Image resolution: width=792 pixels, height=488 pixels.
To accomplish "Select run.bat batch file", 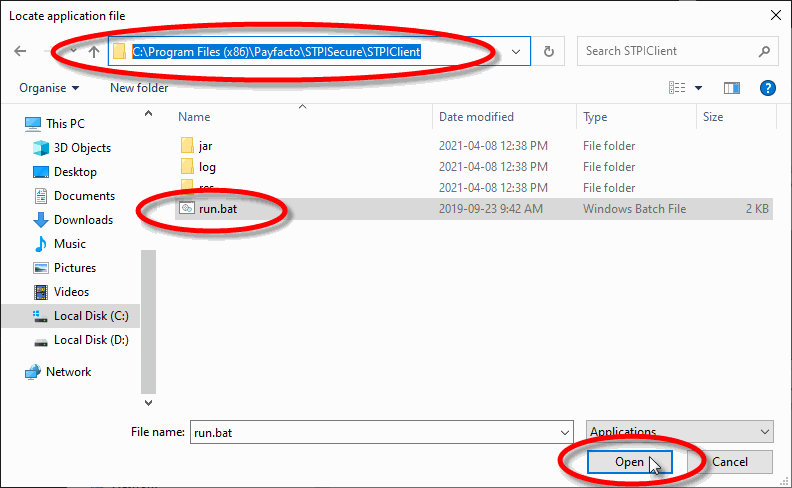I will pos(219,209).
